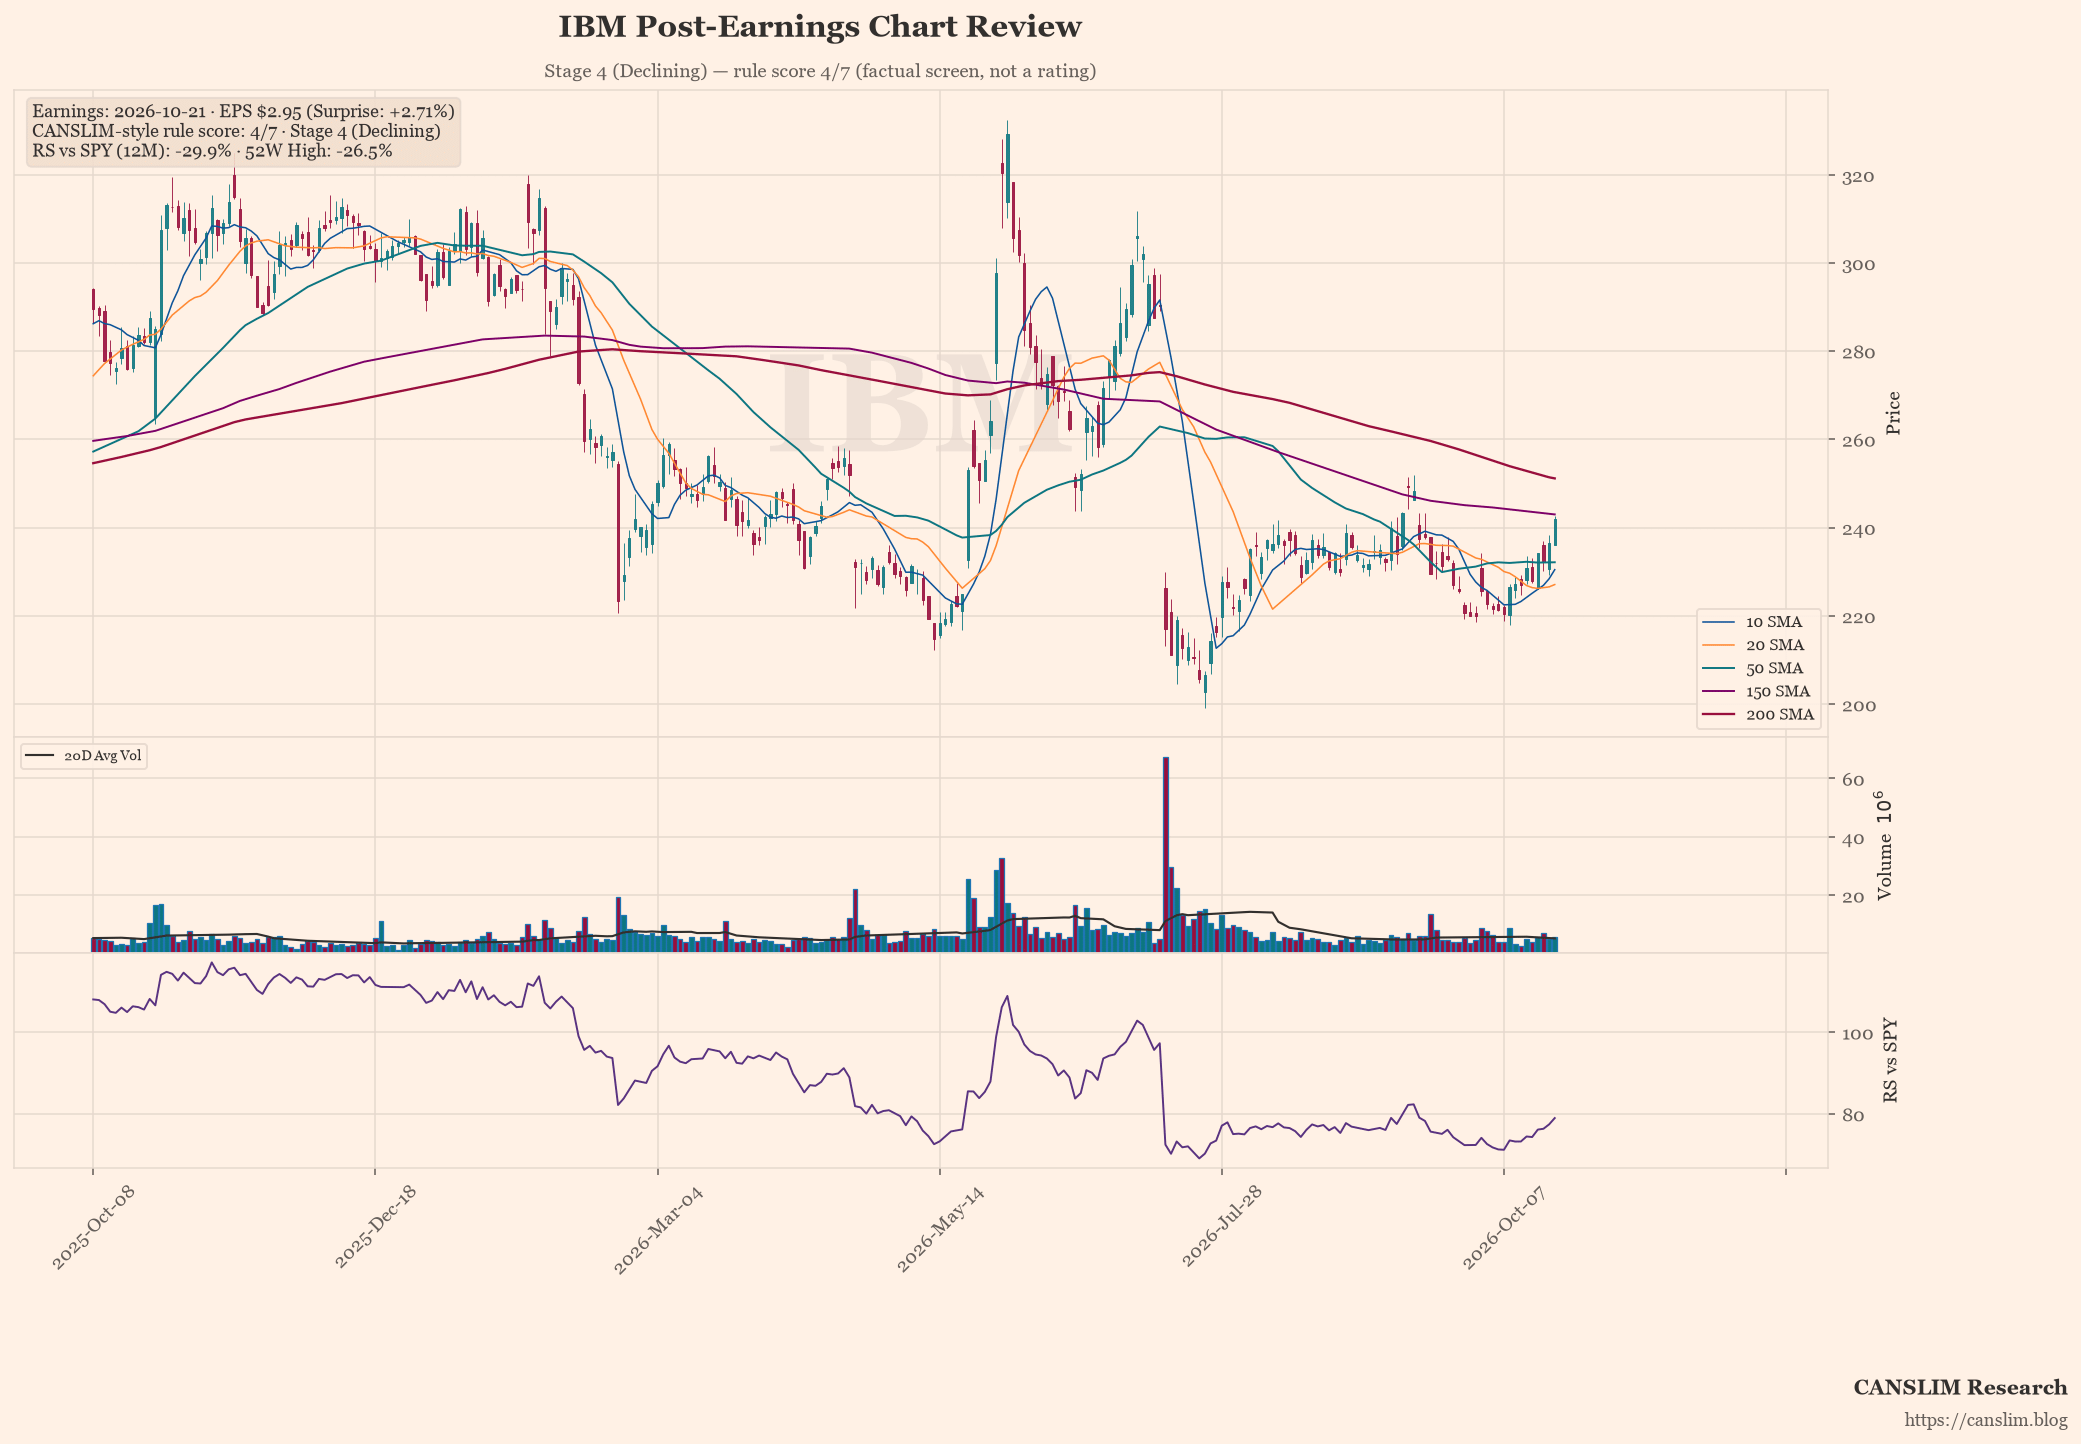Click the 60 volume tick label

pyautogui.click(x=1852, y=780)
